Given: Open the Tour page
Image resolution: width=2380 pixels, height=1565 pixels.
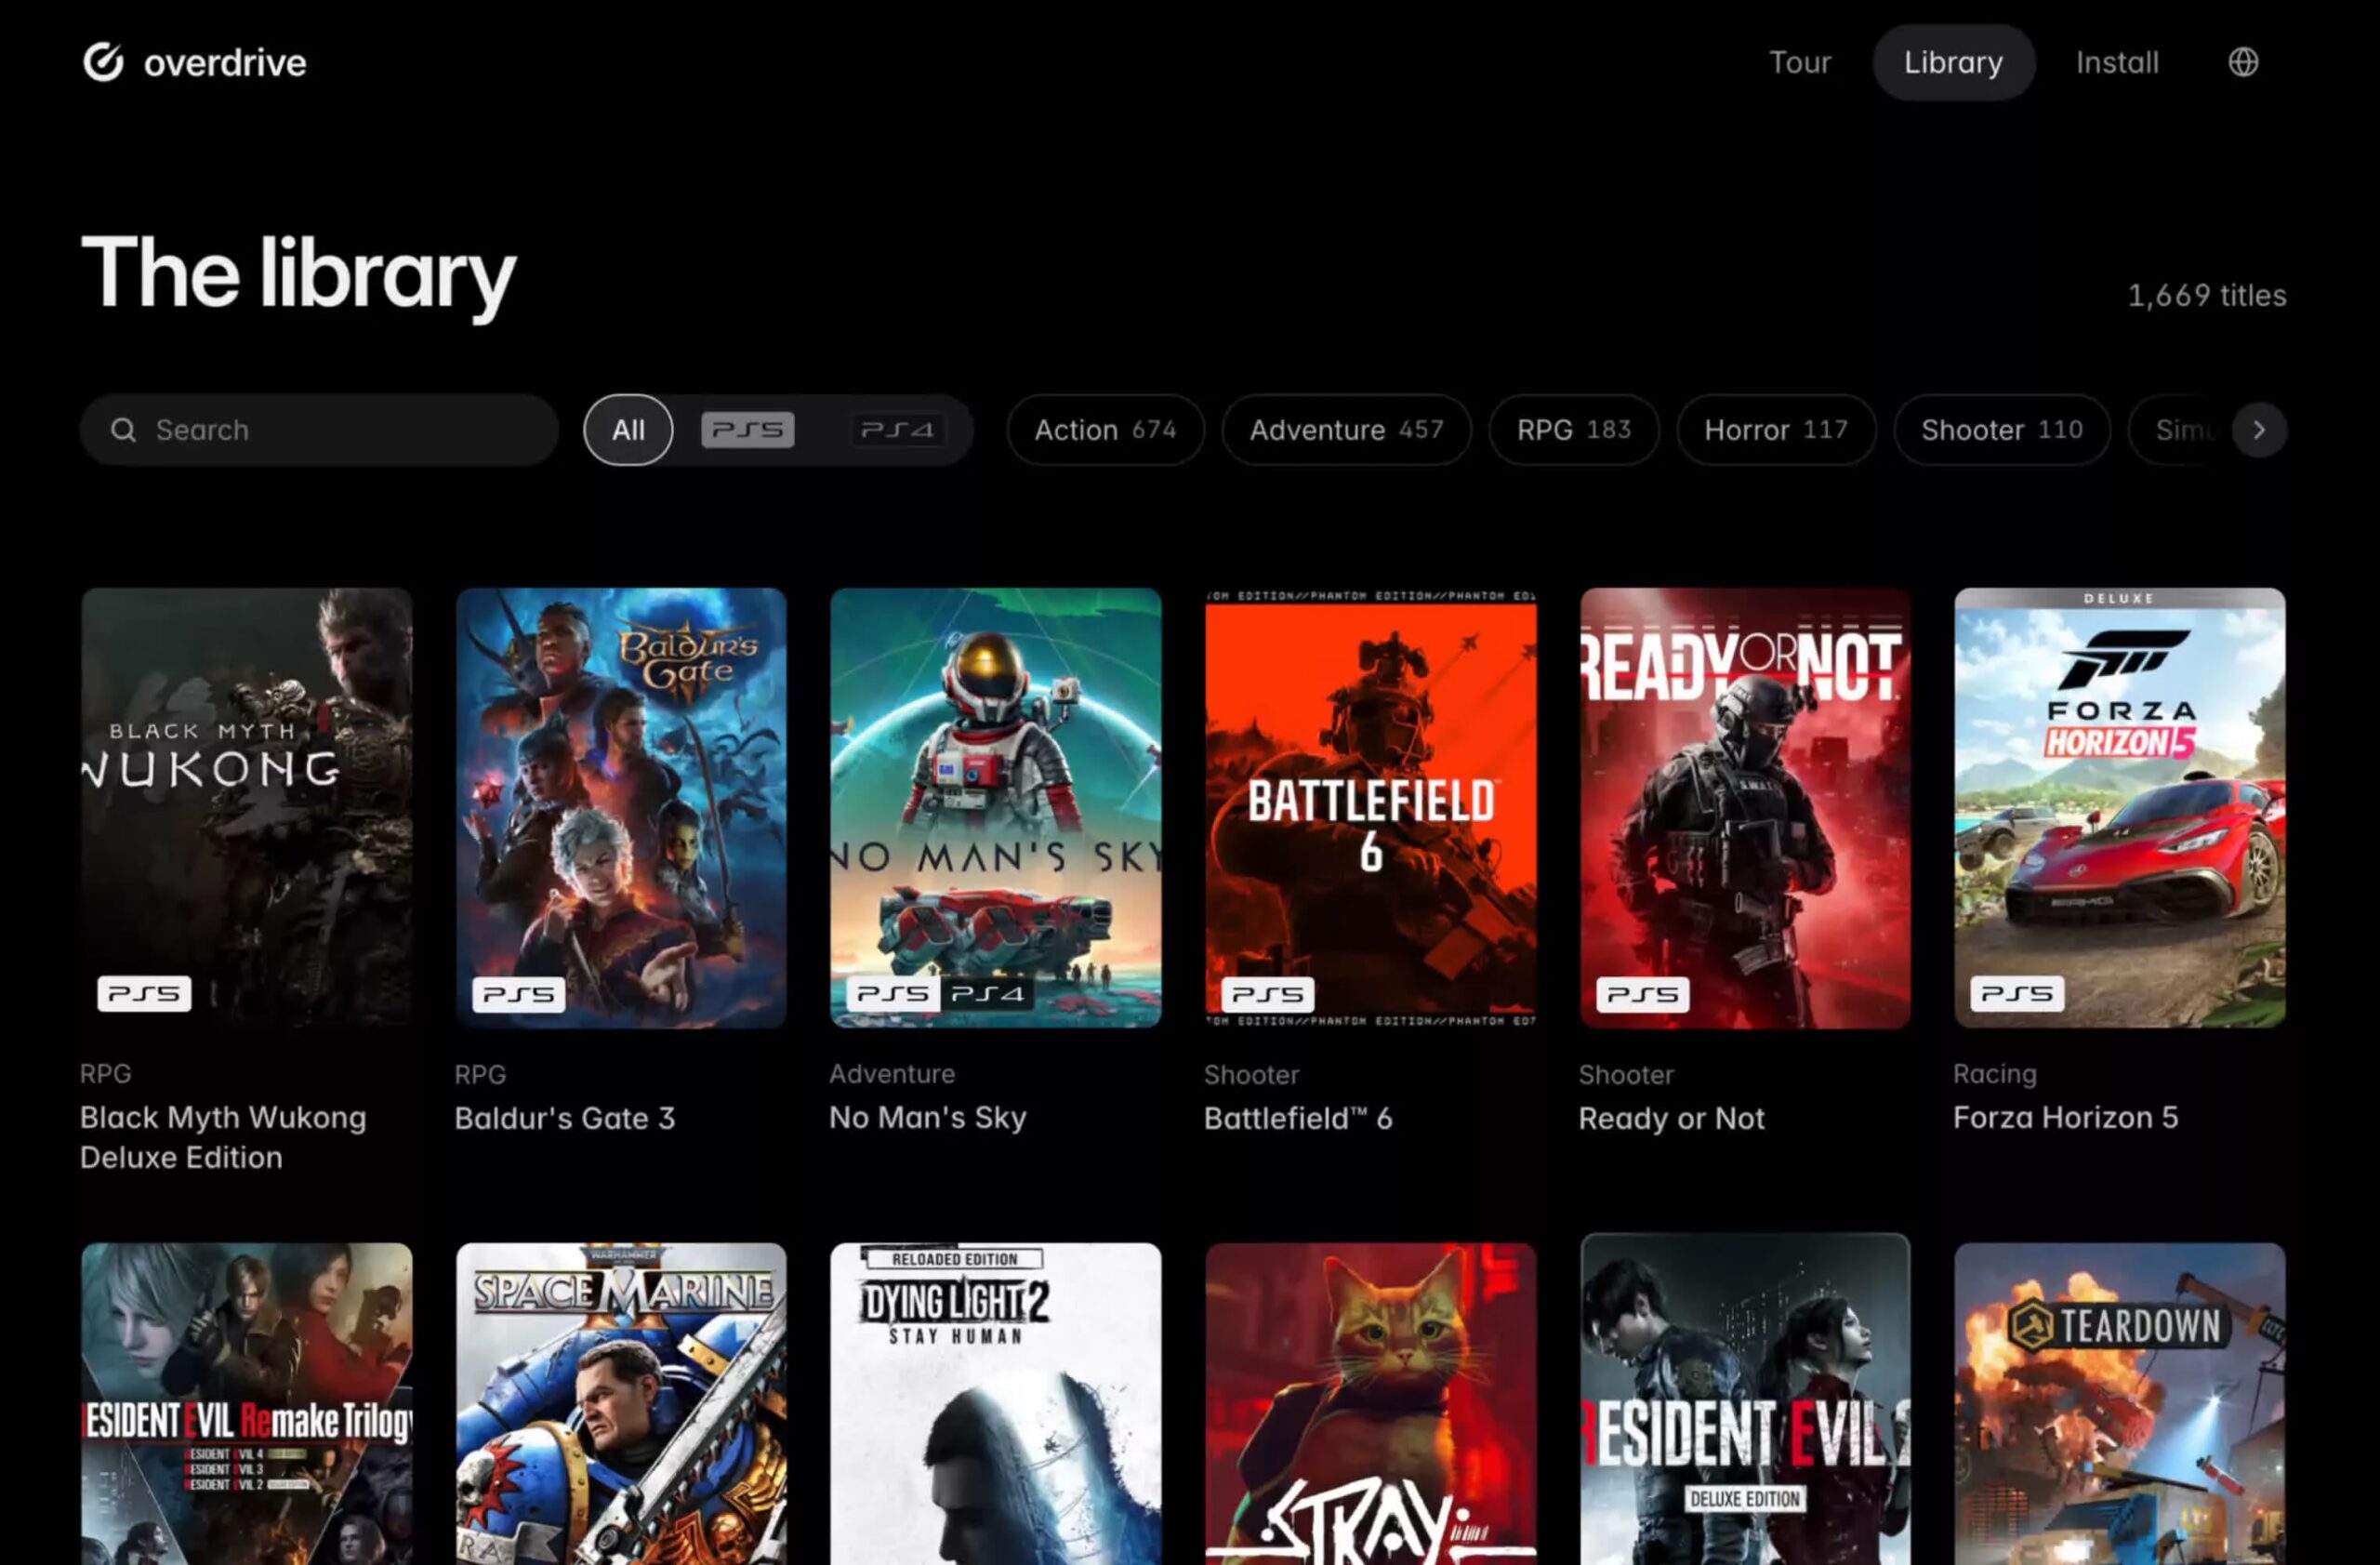Looking at the screenshot, I should pyautogui.click(x=1800, y=62).
